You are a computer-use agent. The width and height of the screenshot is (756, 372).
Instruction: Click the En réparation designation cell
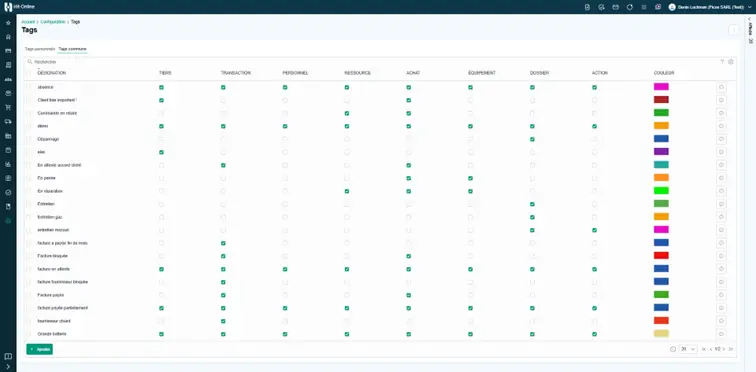[x=50, y=191]
